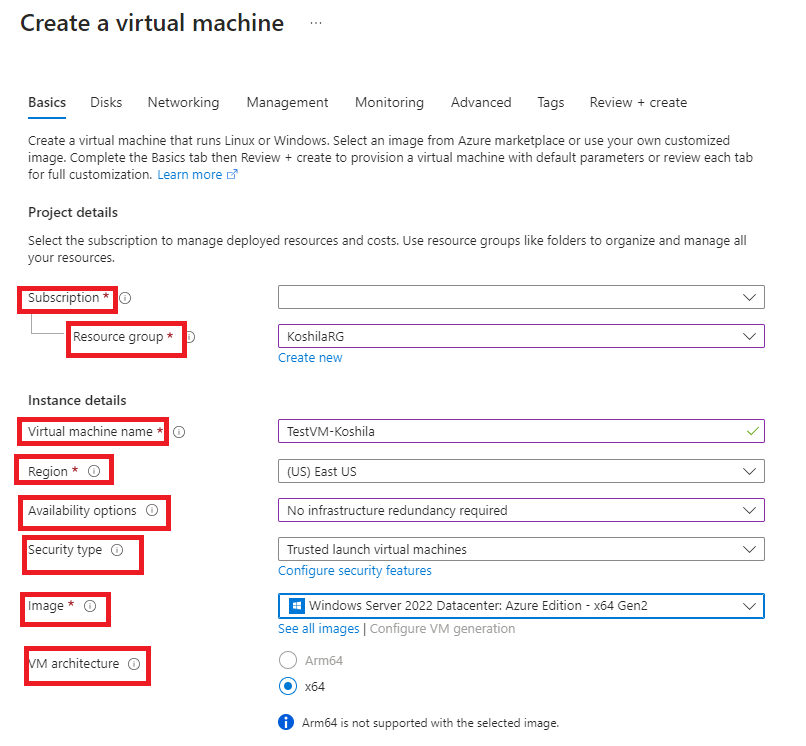Screen dimensions: 806x746
Task: Select the x64 architecture radio button
Action: point(287,686)
